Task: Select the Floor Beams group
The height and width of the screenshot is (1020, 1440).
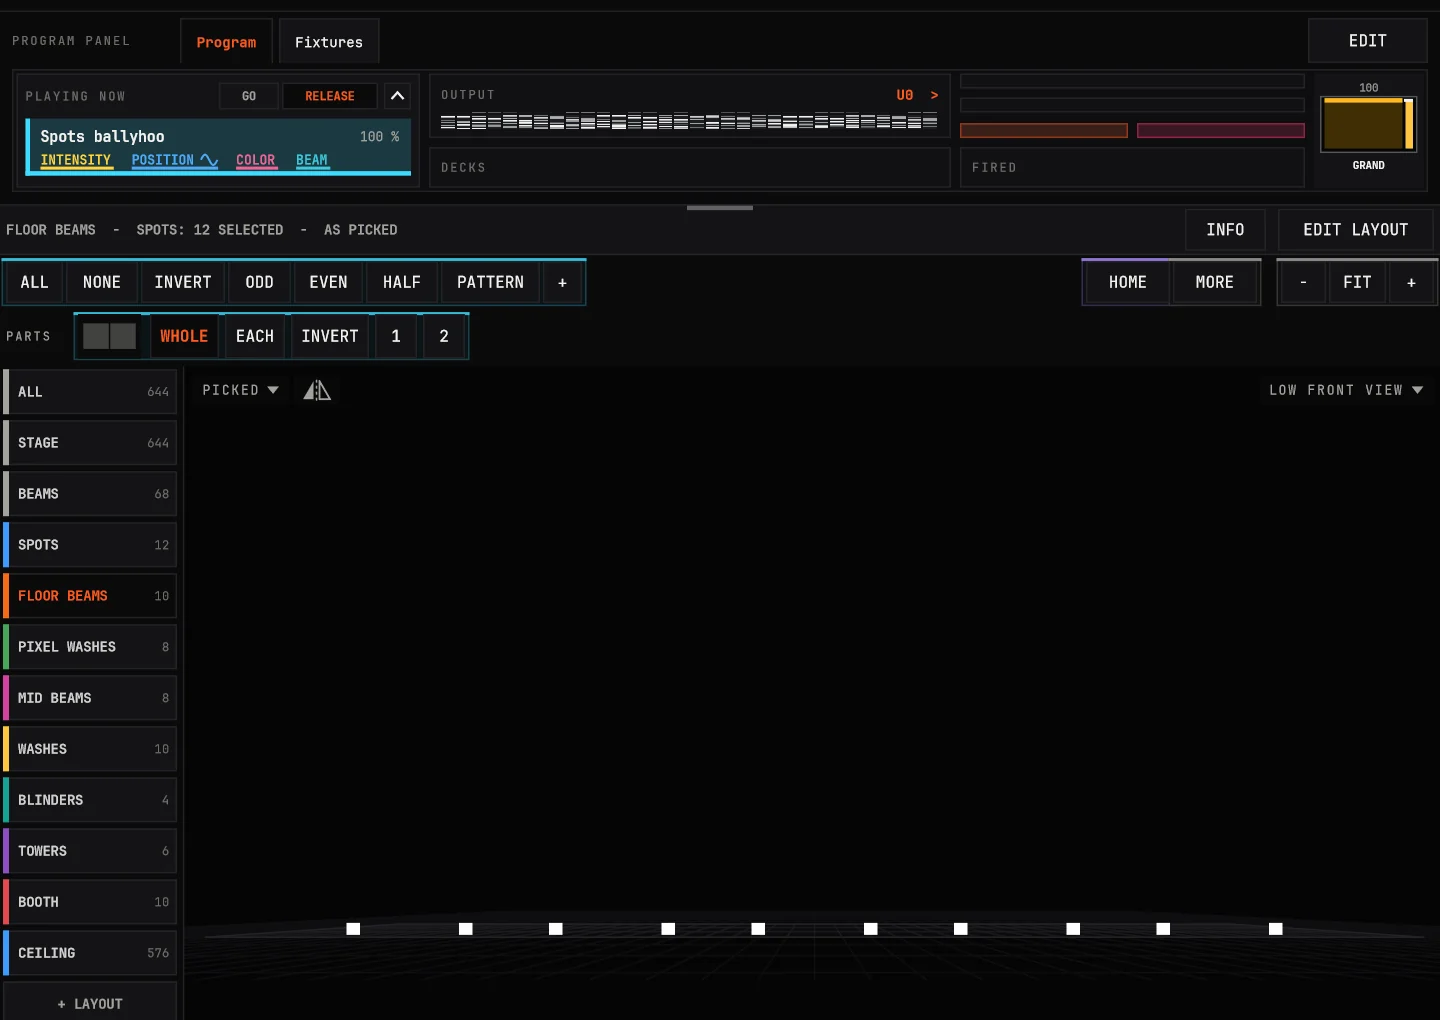Action: [90, 596]
